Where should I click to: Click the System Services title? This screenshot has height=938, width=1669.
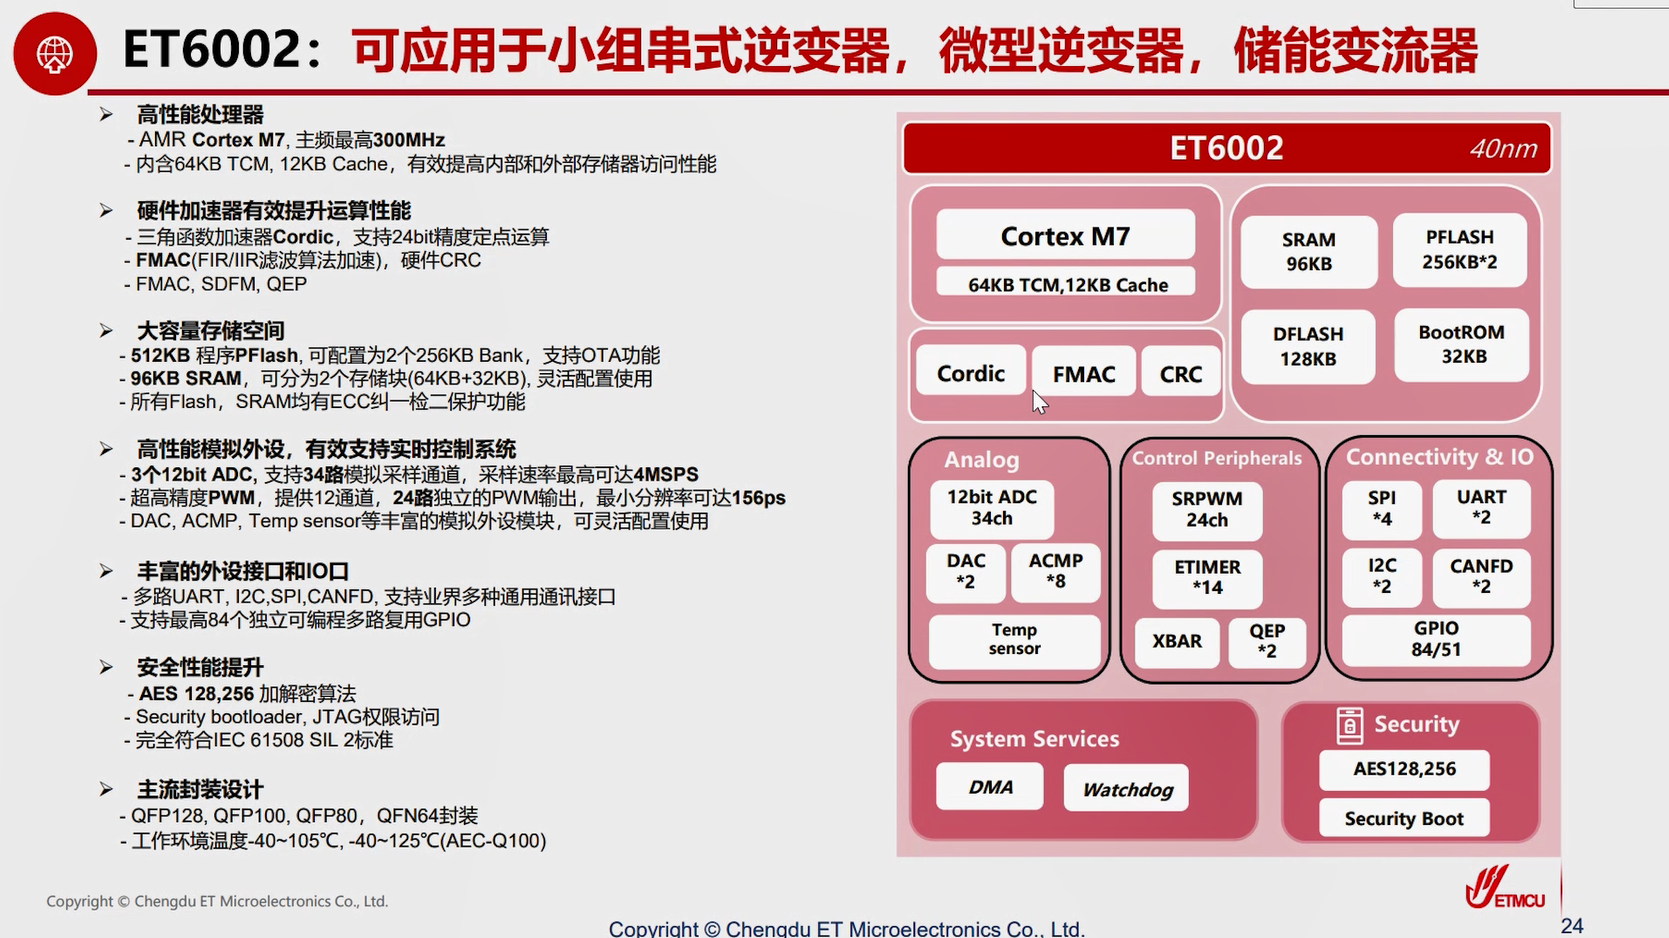[1034, 739]
